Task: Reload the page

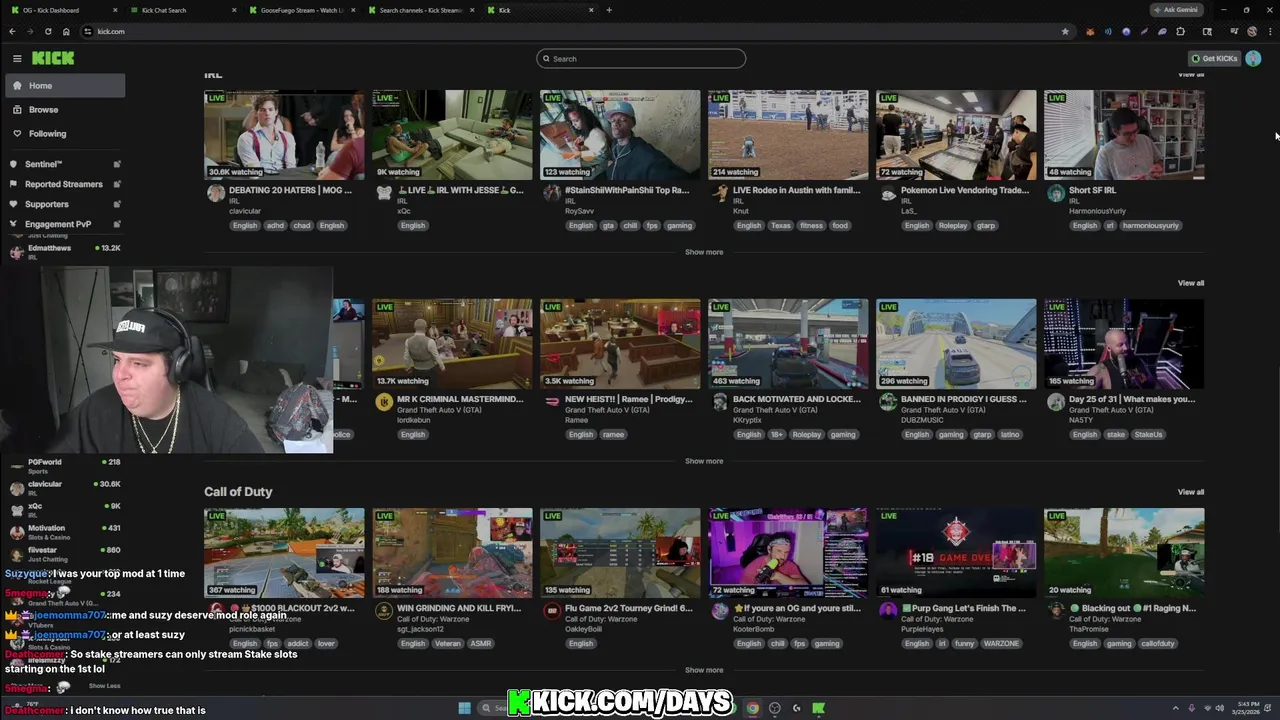Action: 48,31
